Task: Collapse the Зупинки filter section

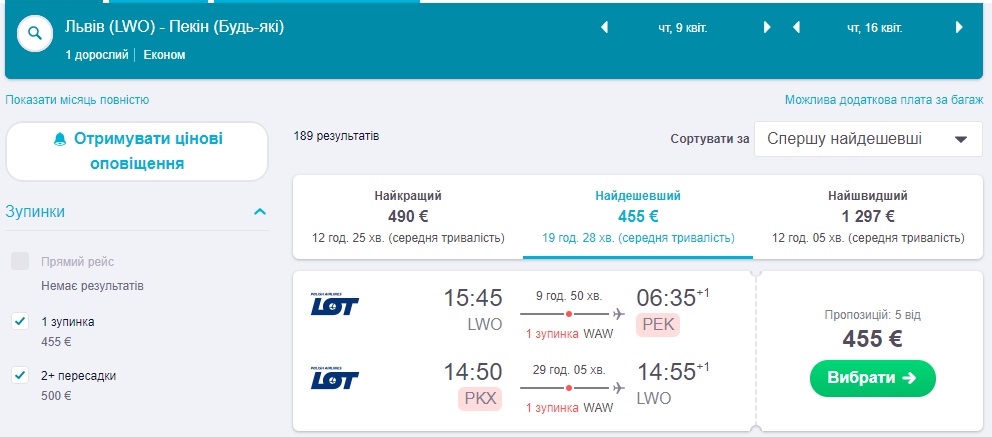Action: [x=260, y=212]
